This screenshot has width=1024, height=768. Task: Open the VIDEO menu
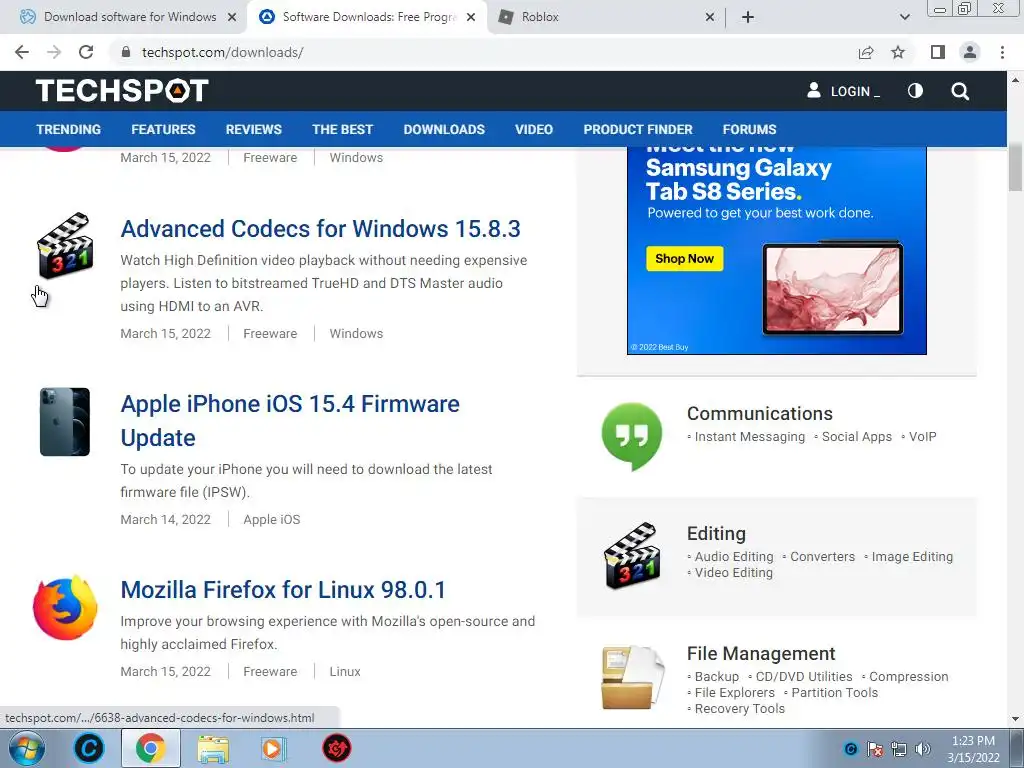[x=534, y=129]
